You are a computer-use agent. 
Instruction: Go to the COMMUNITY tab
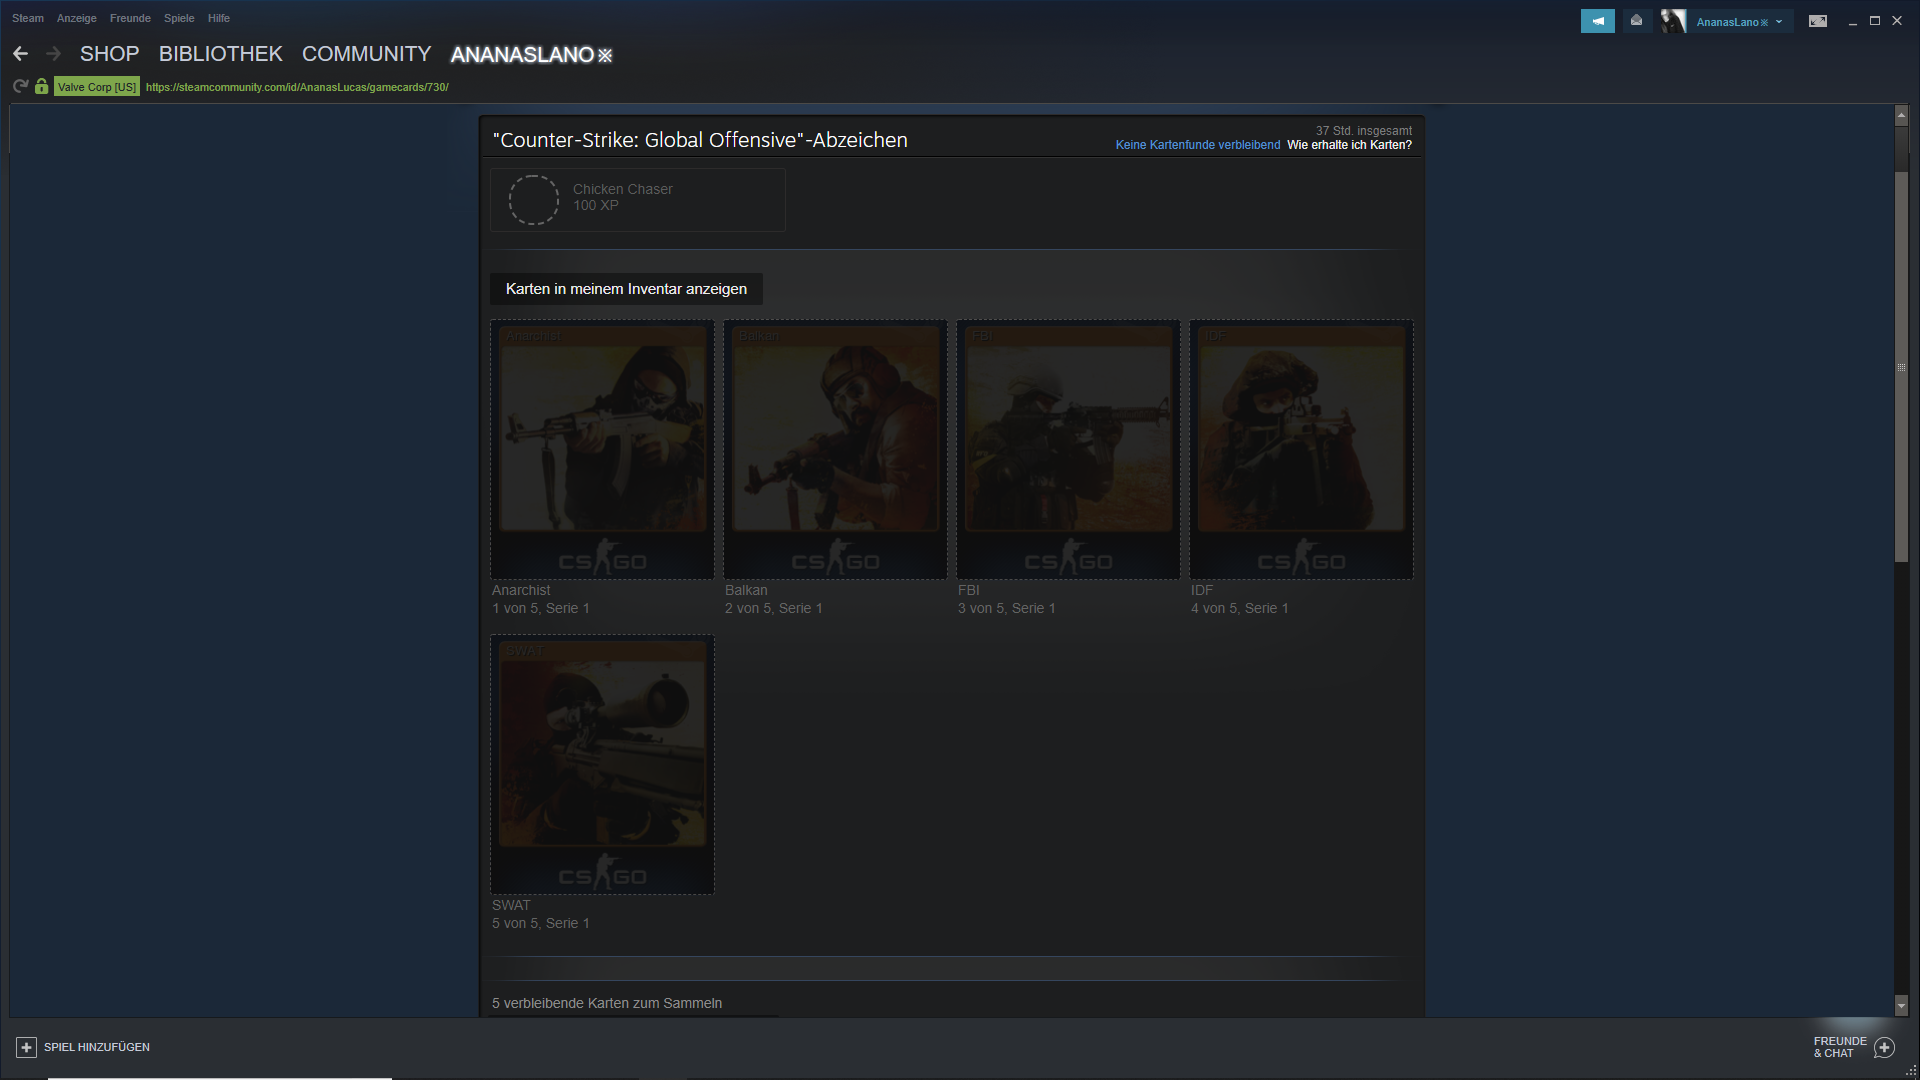[367, 54]
